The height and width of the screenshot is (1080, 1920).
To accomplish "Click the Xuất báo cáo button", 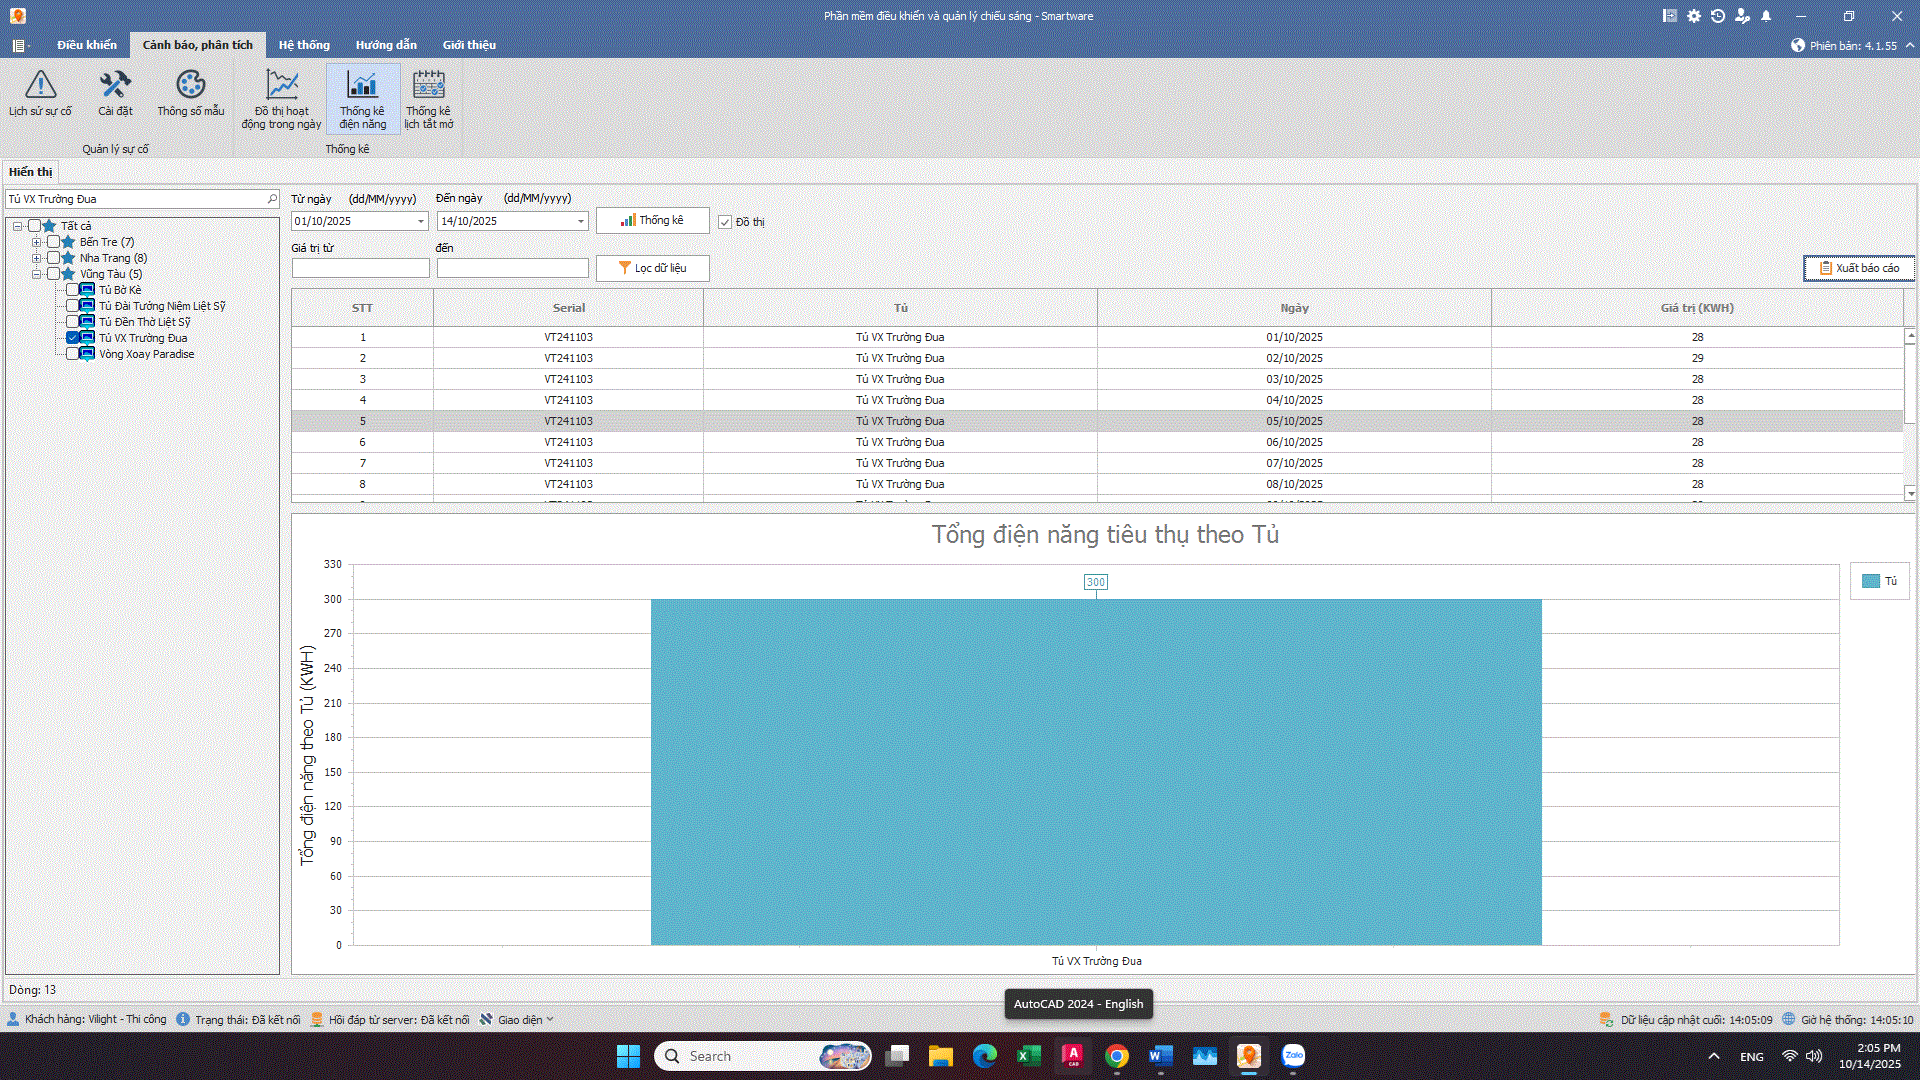I will [x=1858, y=268].
